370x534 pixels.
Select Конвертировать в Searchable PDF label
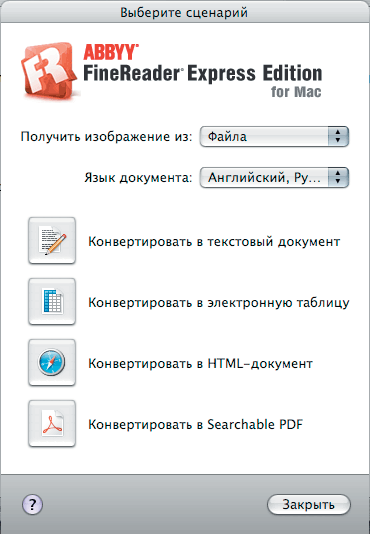pos(196,424)
